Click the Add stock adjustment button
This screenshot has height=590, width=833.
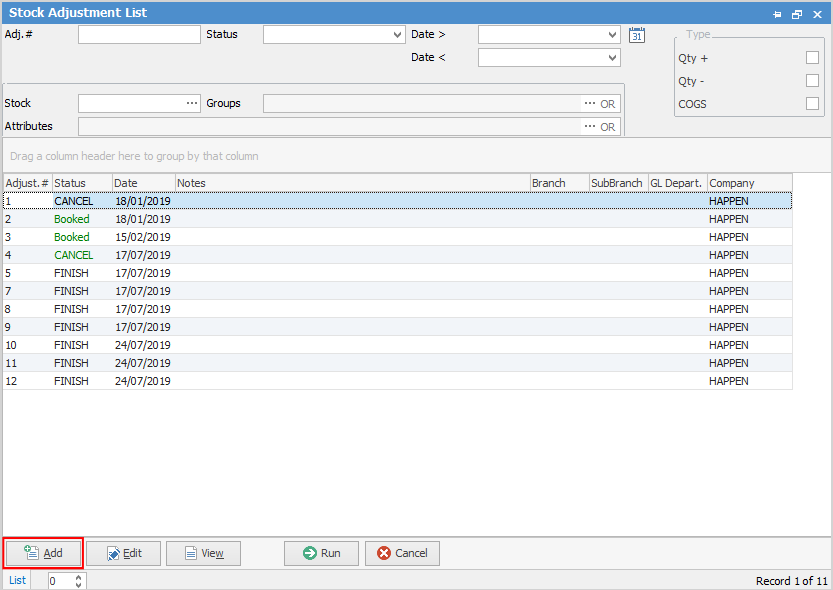coord(43,553)
